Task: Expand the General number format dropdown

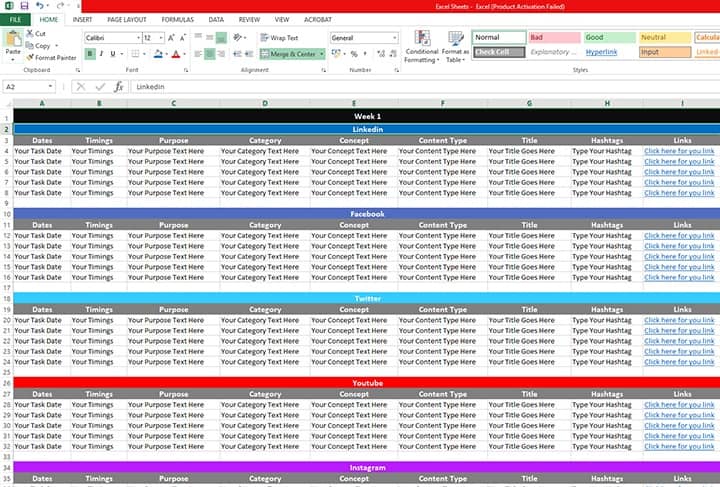Action: pyautogui.click(x=393, y=38)
